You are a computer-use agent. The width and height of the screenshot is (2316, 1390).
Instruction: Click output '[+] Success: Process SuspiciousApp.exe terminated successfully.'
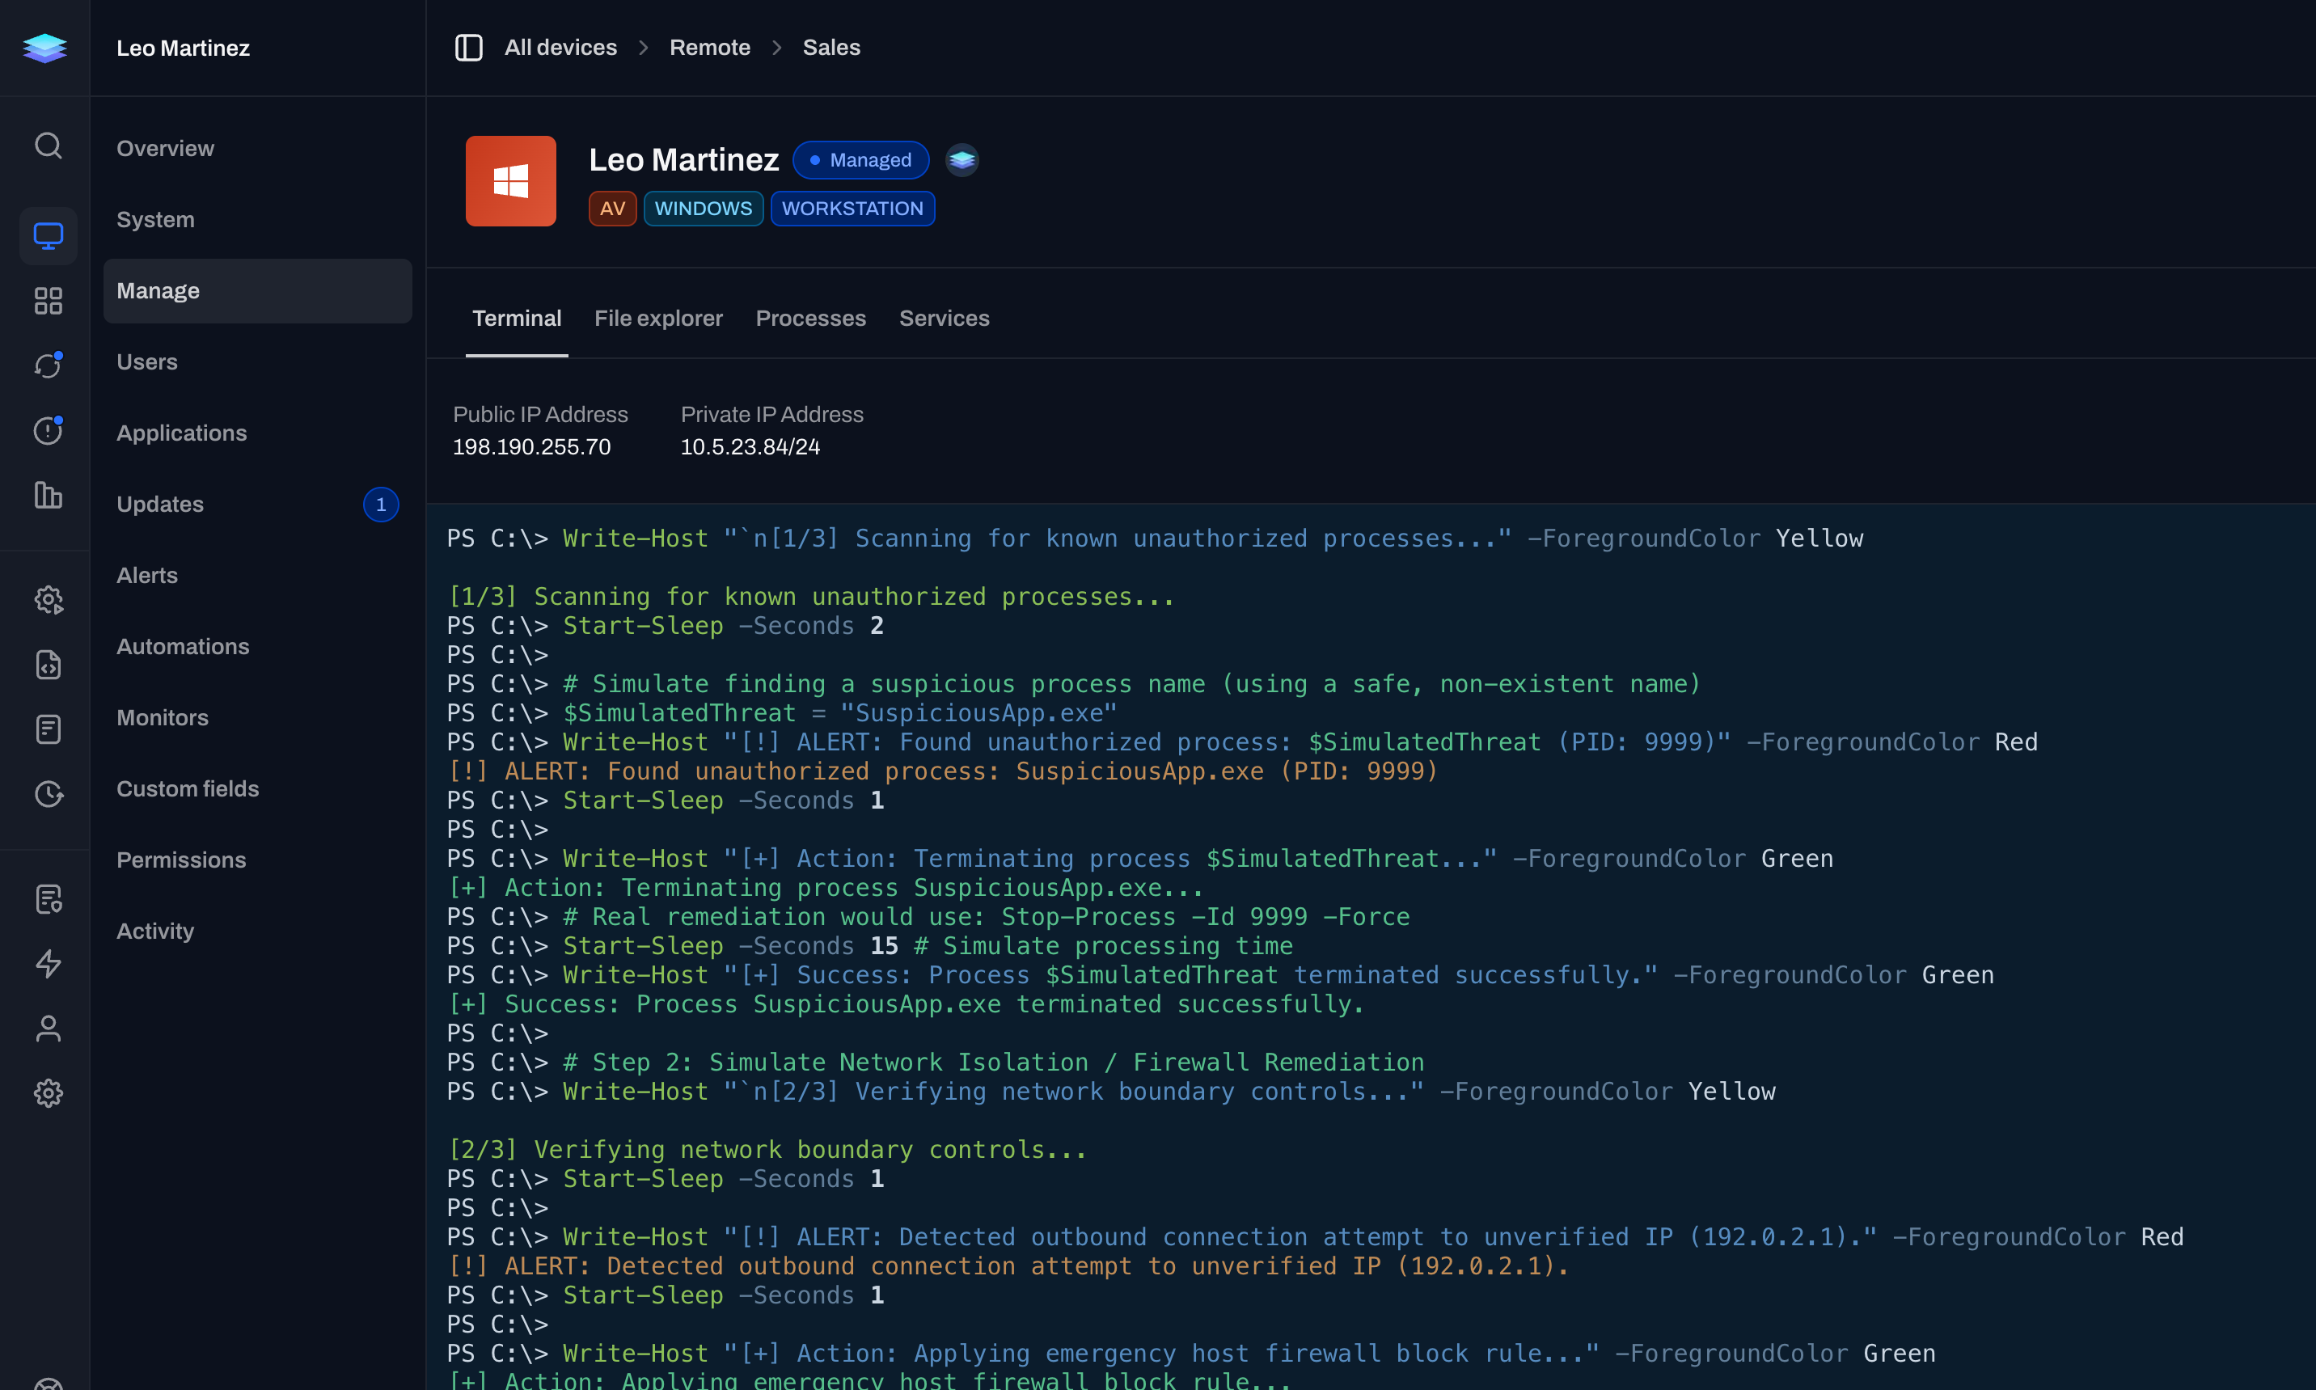[x=906, y=1005]
